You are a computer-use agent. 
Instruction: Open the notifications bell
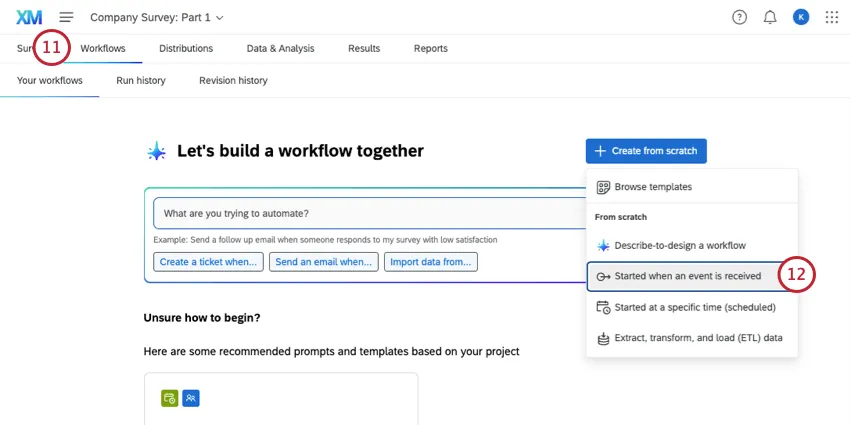[x=770, y=17]
